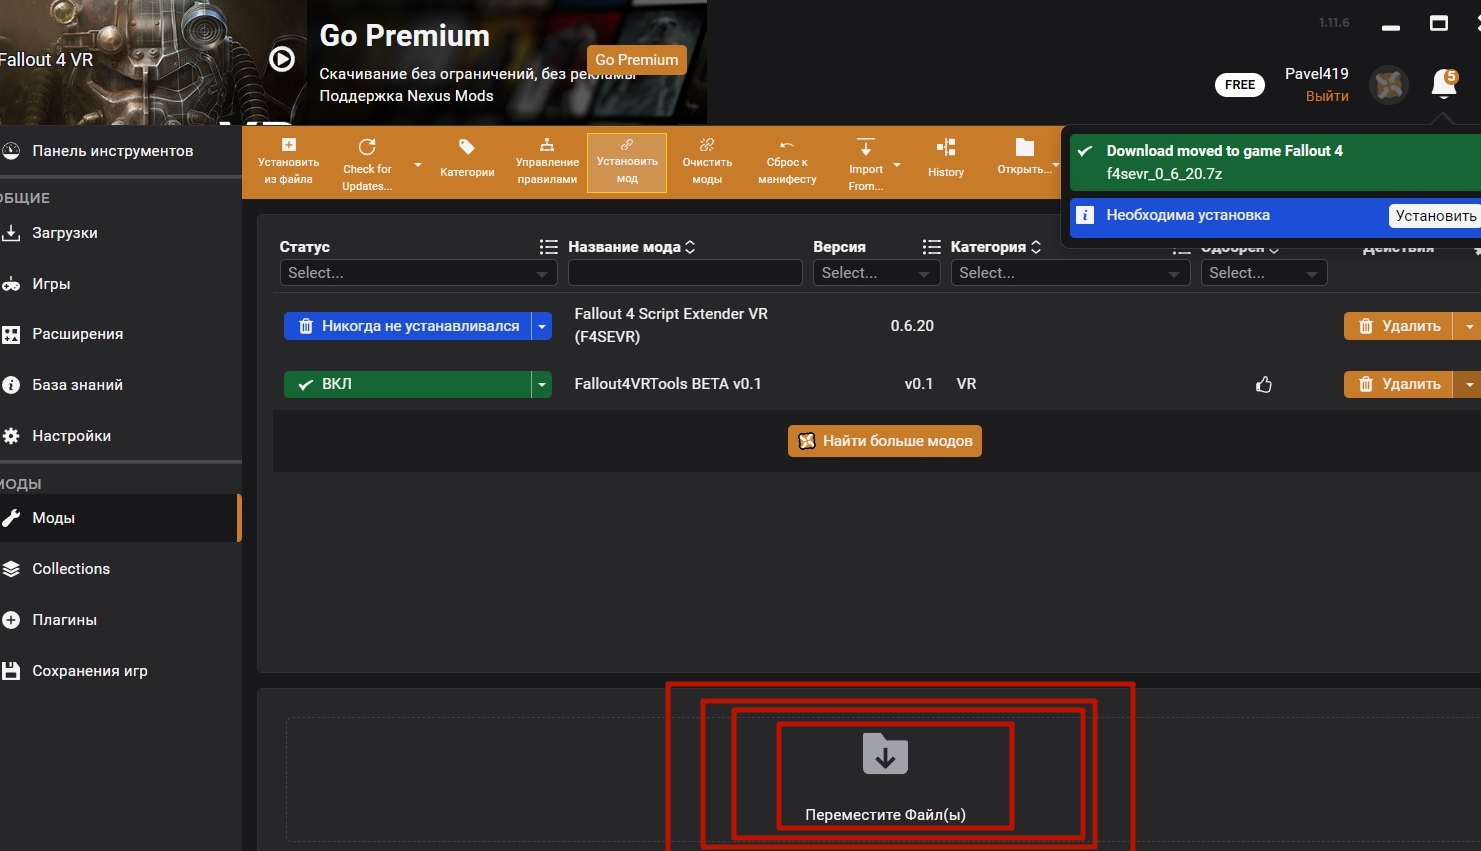This screenshot has width=1481, height=851.
Task: Click Никогда не устанавливался status button
Action: 408,326
